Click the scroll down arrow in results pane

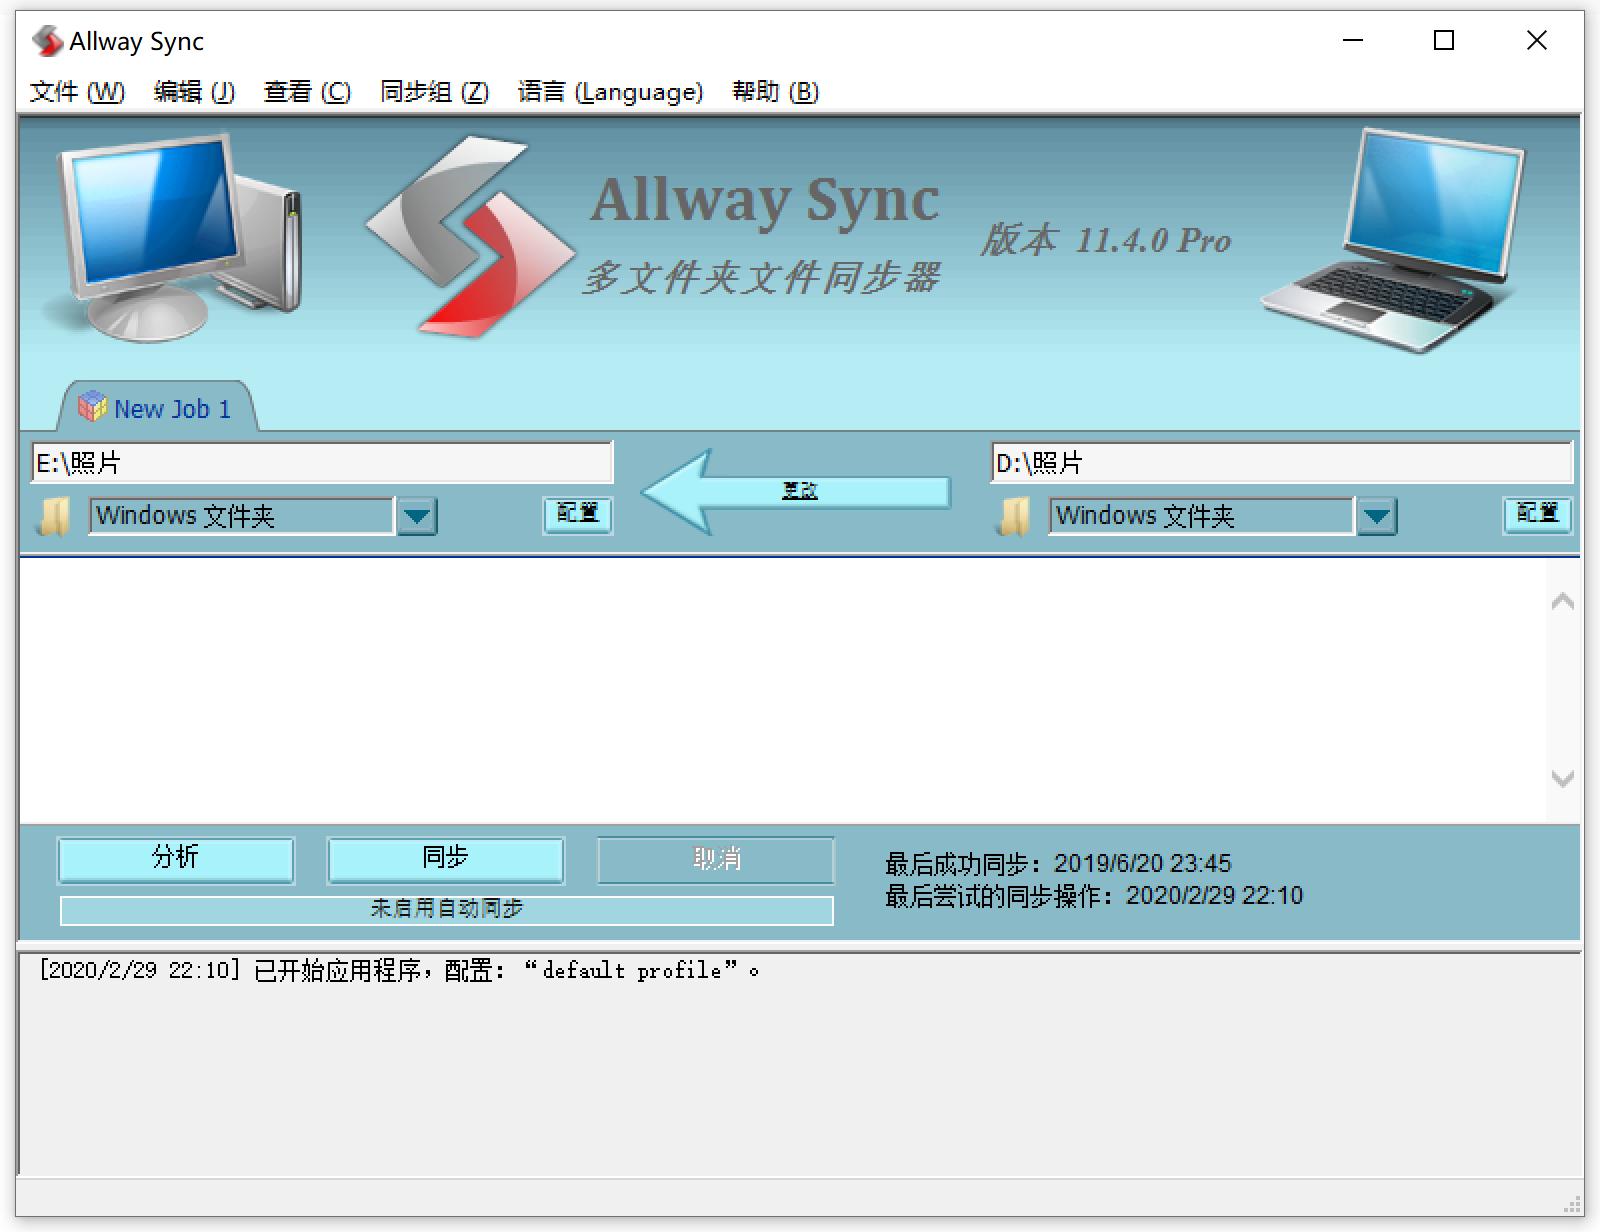pos(1563,778)
